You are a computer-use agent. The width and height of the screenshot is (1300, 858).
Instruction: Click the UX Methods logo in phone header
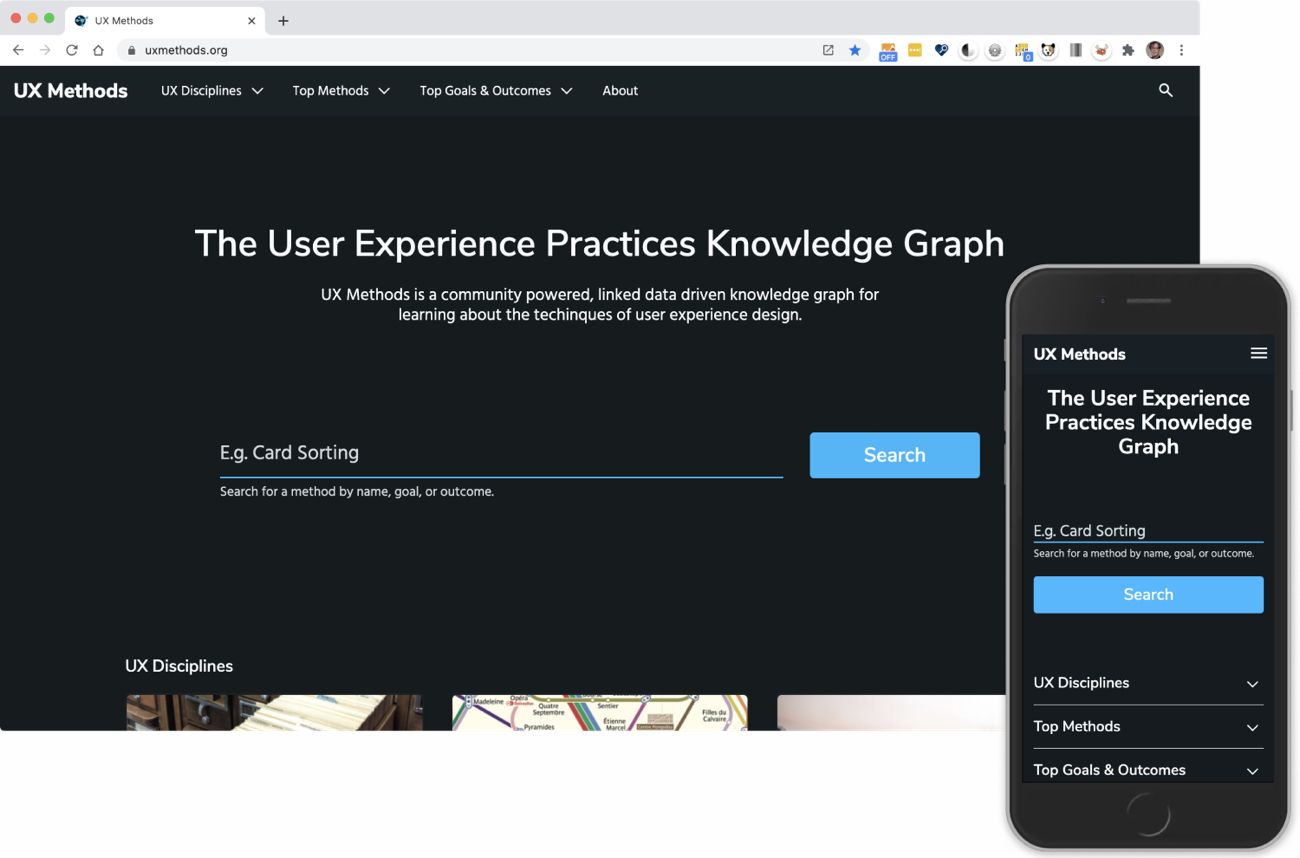(x=1079, y=354)
